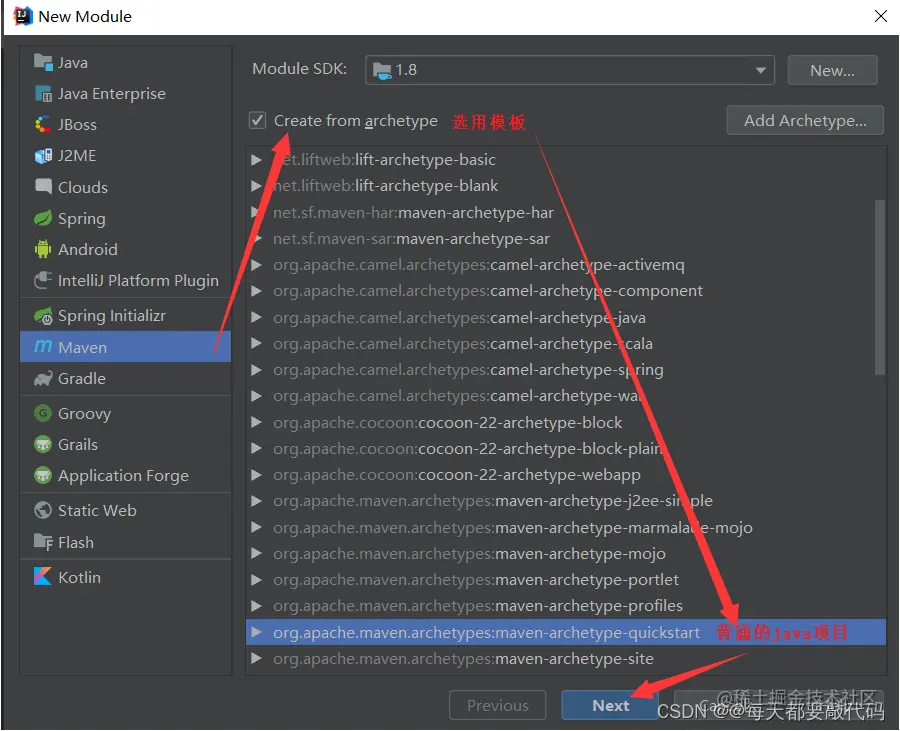Select the J2ME phone icon
Screen dimensions: 900x731
click(43, 155)
